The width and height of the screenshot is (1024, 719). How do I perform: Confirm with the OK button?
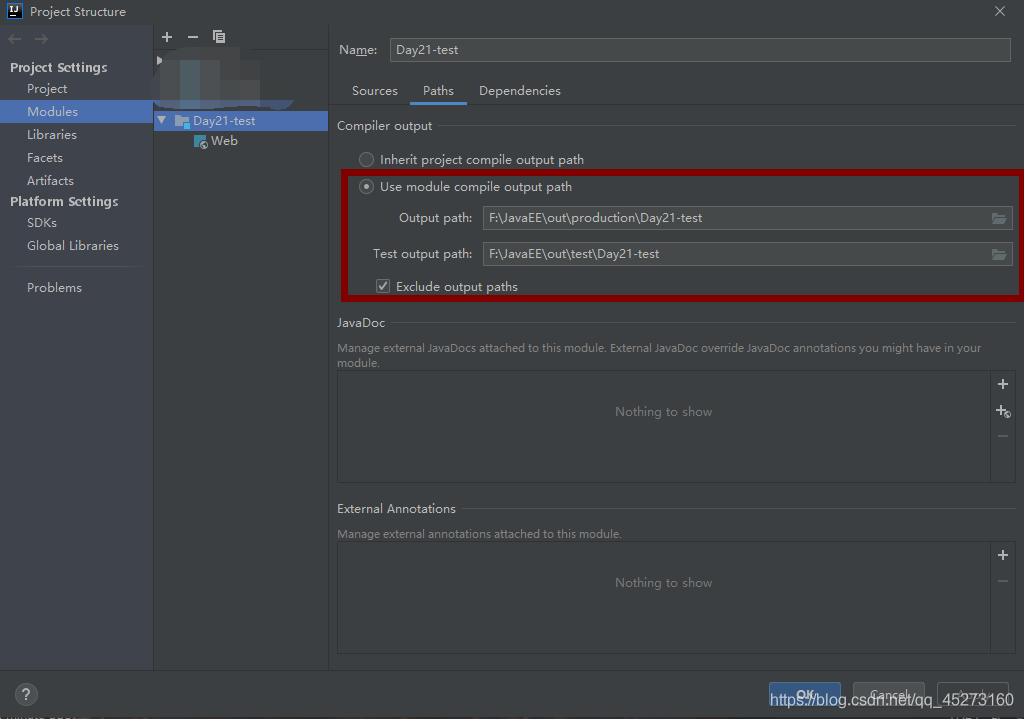tap(805, 695)
